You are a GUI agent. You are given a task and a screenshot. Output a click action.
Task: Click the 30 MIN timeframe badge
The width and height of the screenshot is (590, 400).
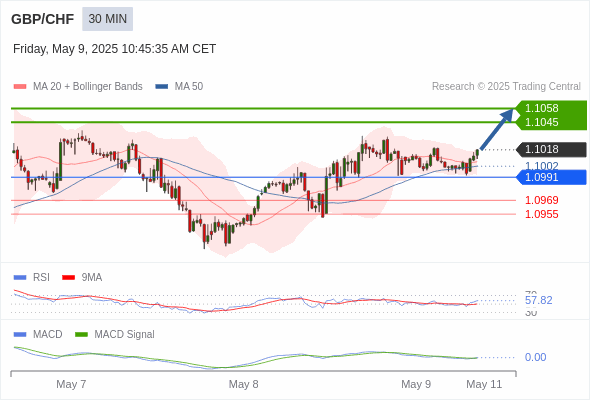coord(108,19)
